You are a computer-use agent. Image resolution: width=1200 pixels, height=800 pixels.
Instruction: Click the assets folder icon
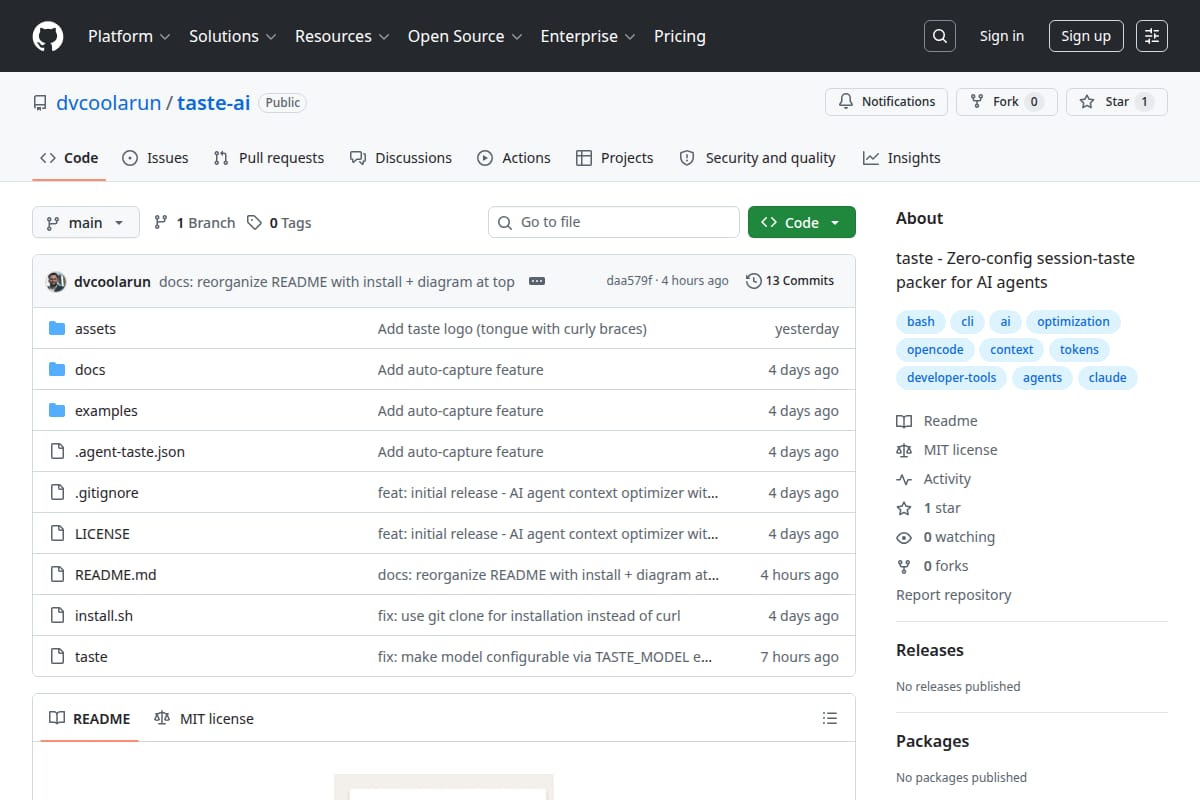(x=57, y=329)
